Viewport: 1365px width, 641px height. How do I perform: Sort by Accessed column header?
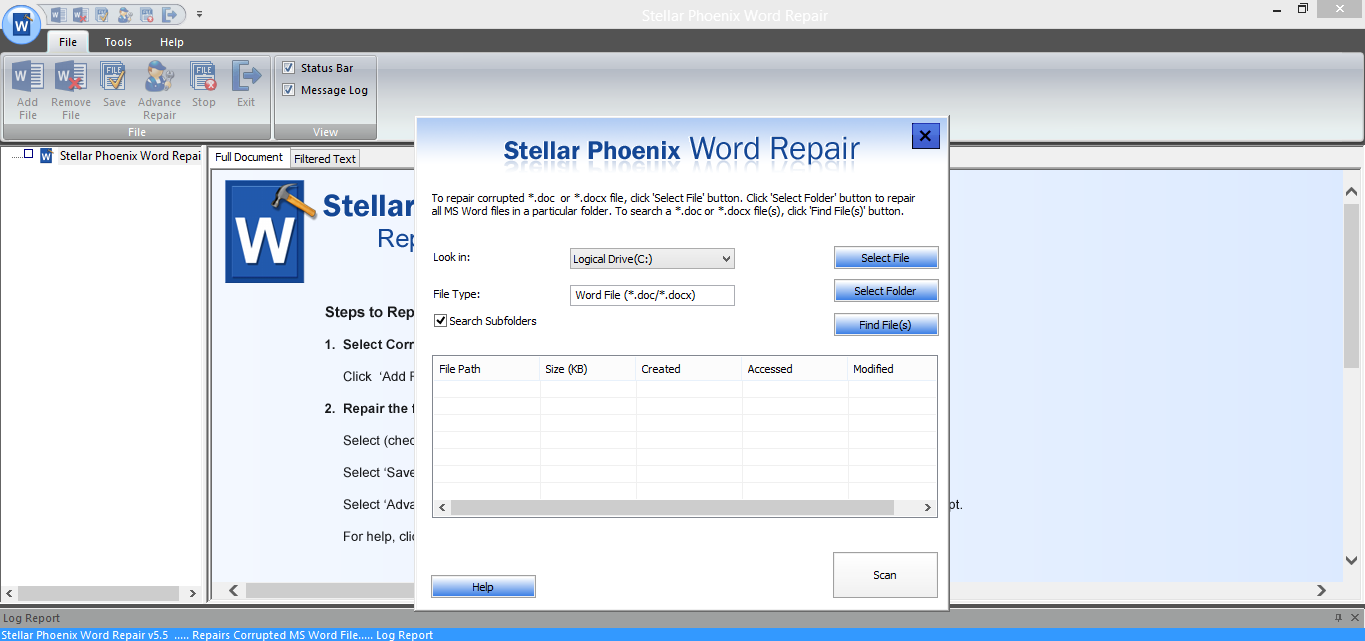795,369
